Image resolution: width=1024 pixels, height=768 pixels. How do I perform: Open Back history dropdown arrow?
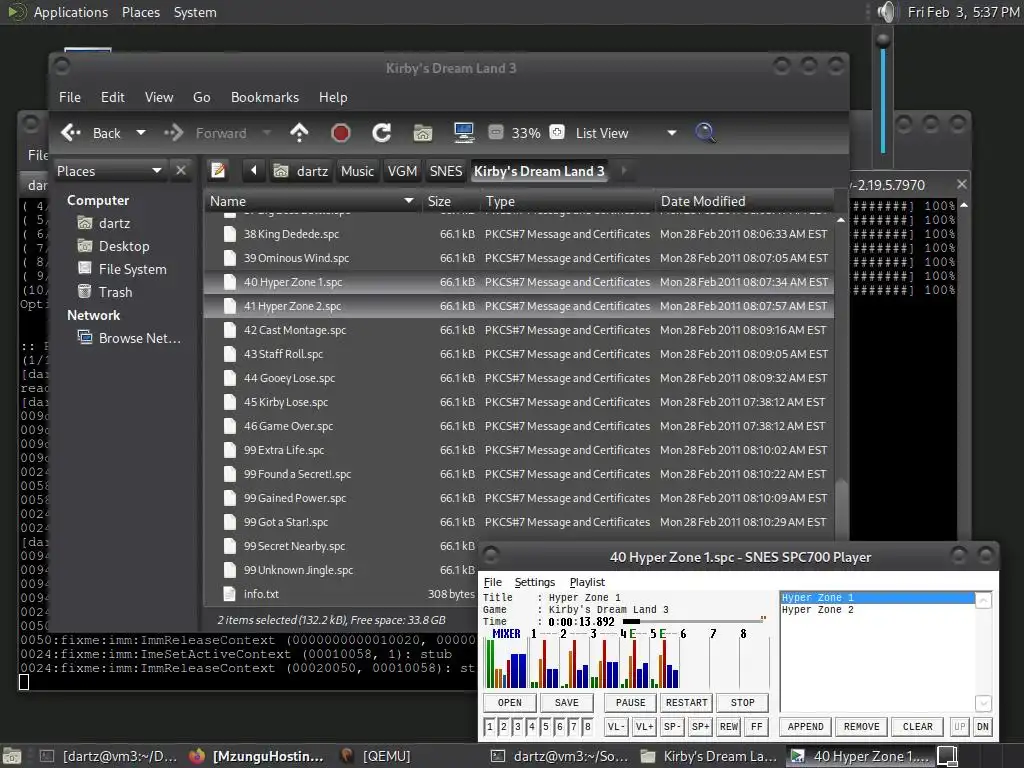click(140, 133)
